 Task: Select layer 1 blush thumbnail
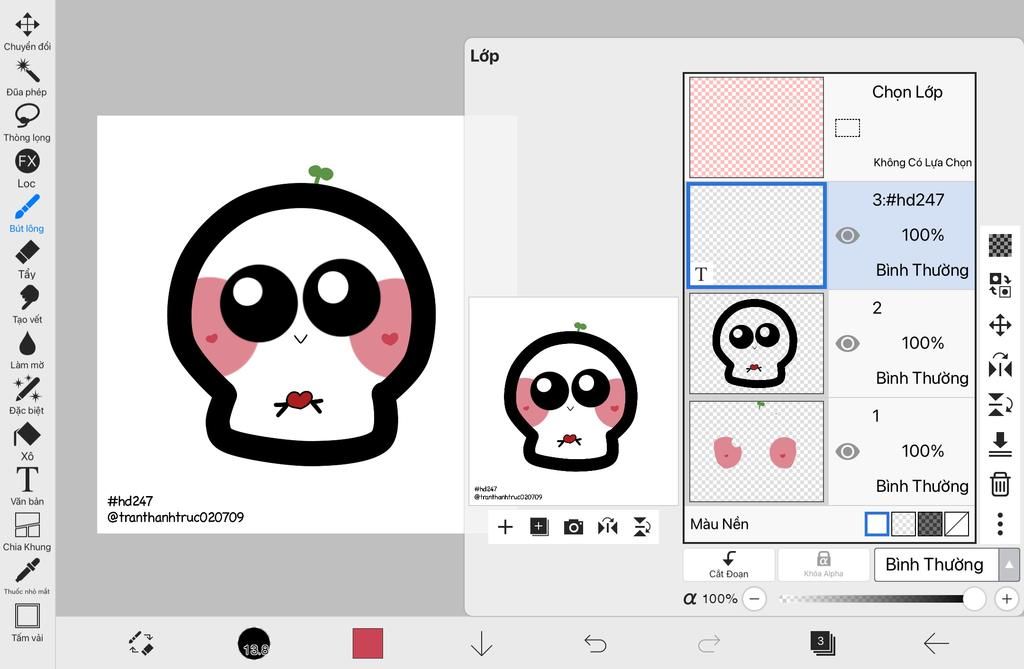click(x=756, y=451)
